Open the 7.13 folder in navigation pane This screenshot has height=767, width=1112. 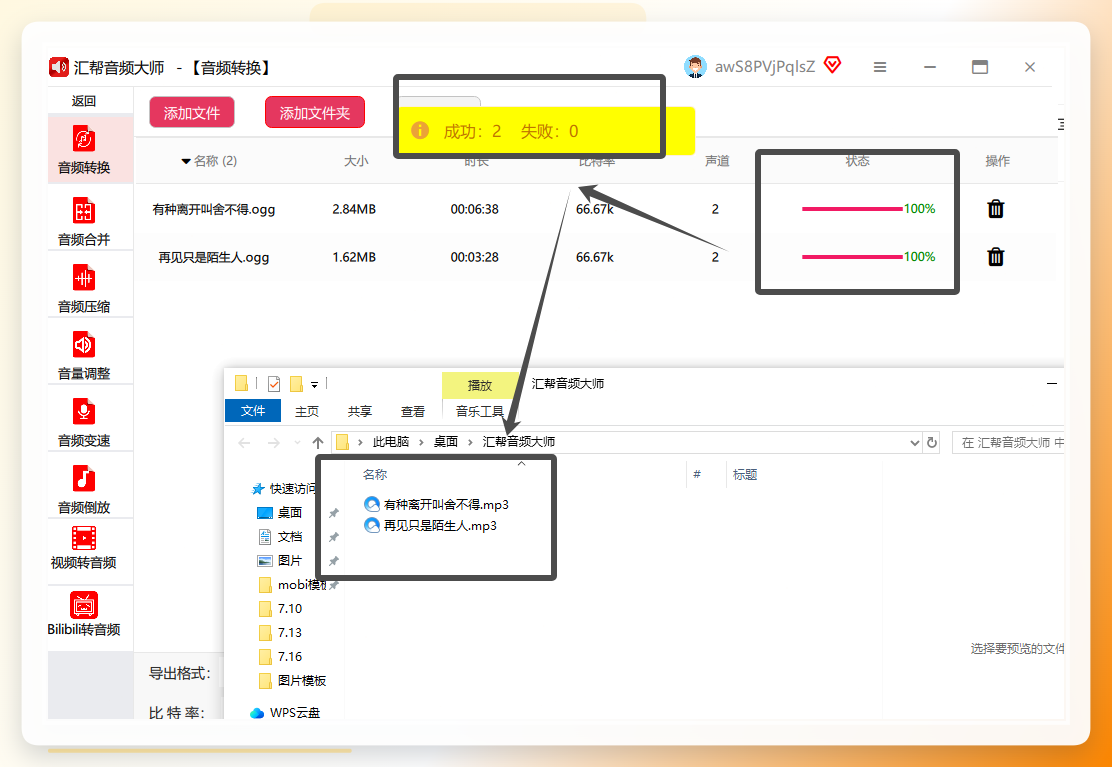pyautogui.click(x=281, y=633)
